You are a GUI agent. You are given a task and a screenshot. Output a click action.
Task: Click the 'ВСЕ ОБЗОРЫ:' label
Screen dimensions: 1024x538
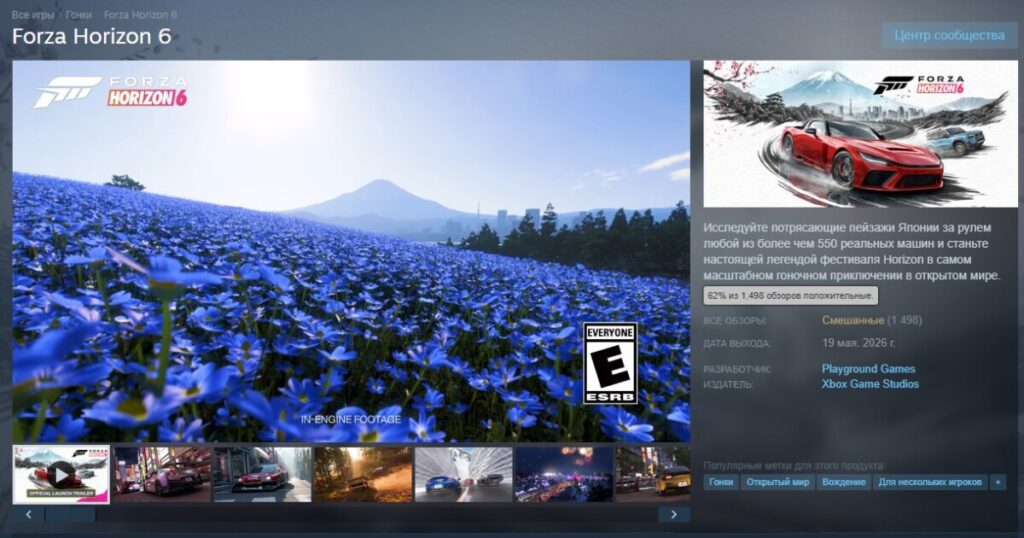click(735, 321)
